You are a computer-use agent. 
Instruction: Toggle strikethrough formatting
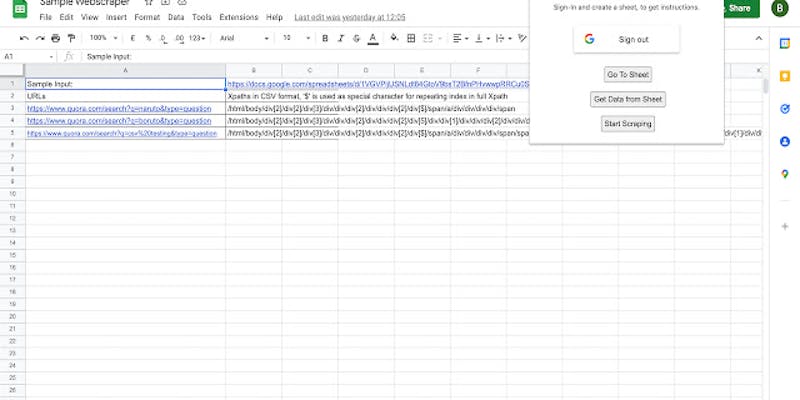click(357, 38)
